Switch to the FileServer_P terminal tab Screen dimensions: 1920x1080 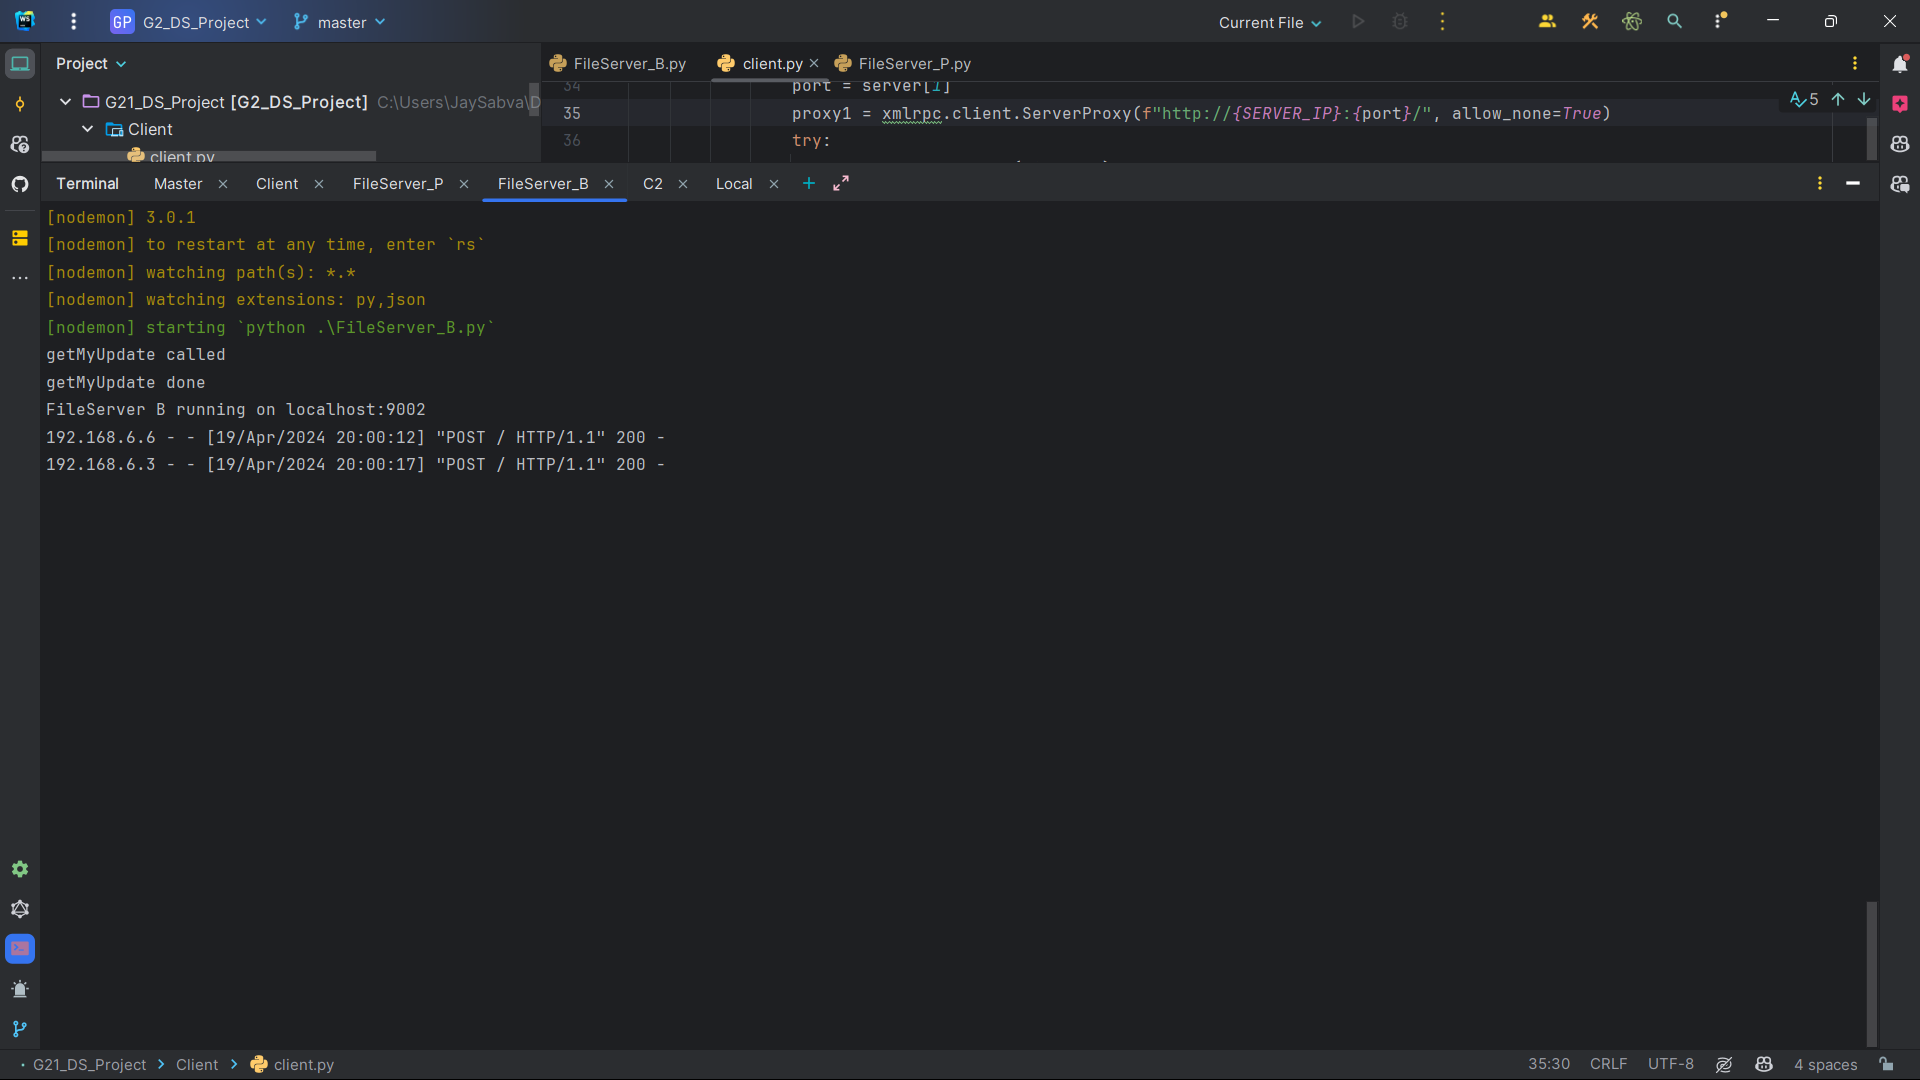click(398, 184)
